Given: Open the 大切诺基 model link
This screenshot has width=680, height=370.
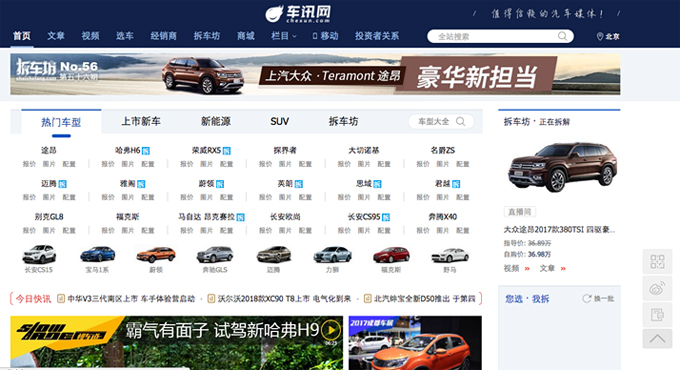Looking at the screenshot, I should pos(364,151).
